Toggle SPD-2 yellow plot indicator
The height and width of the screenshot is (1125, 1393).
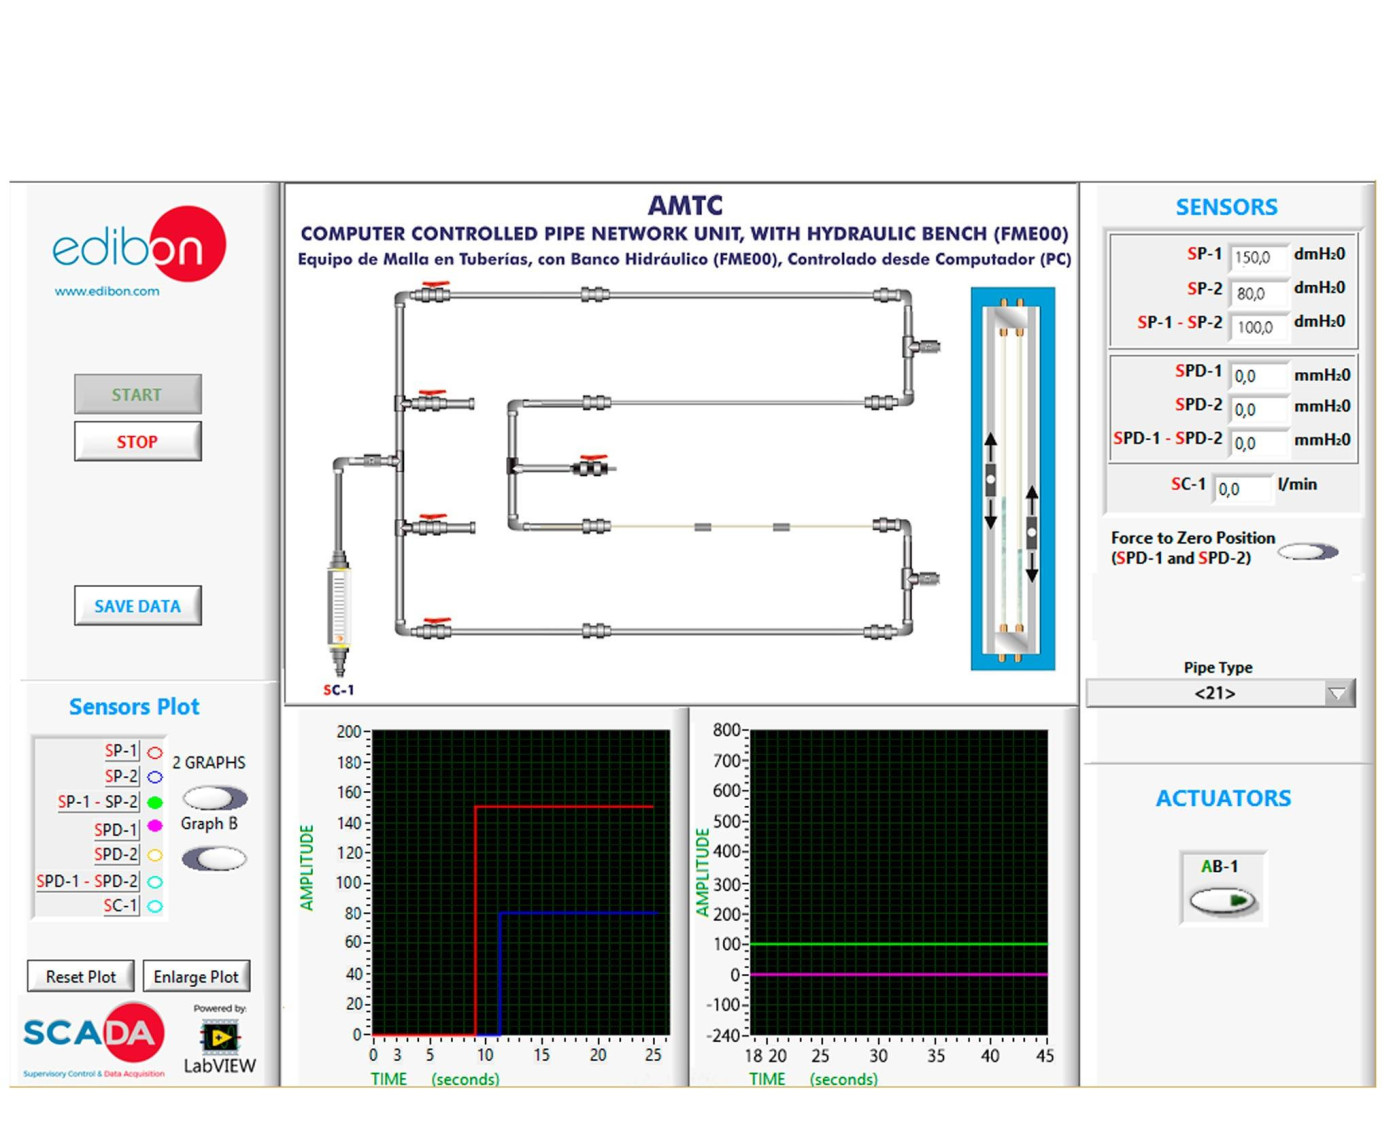(155, 855)
